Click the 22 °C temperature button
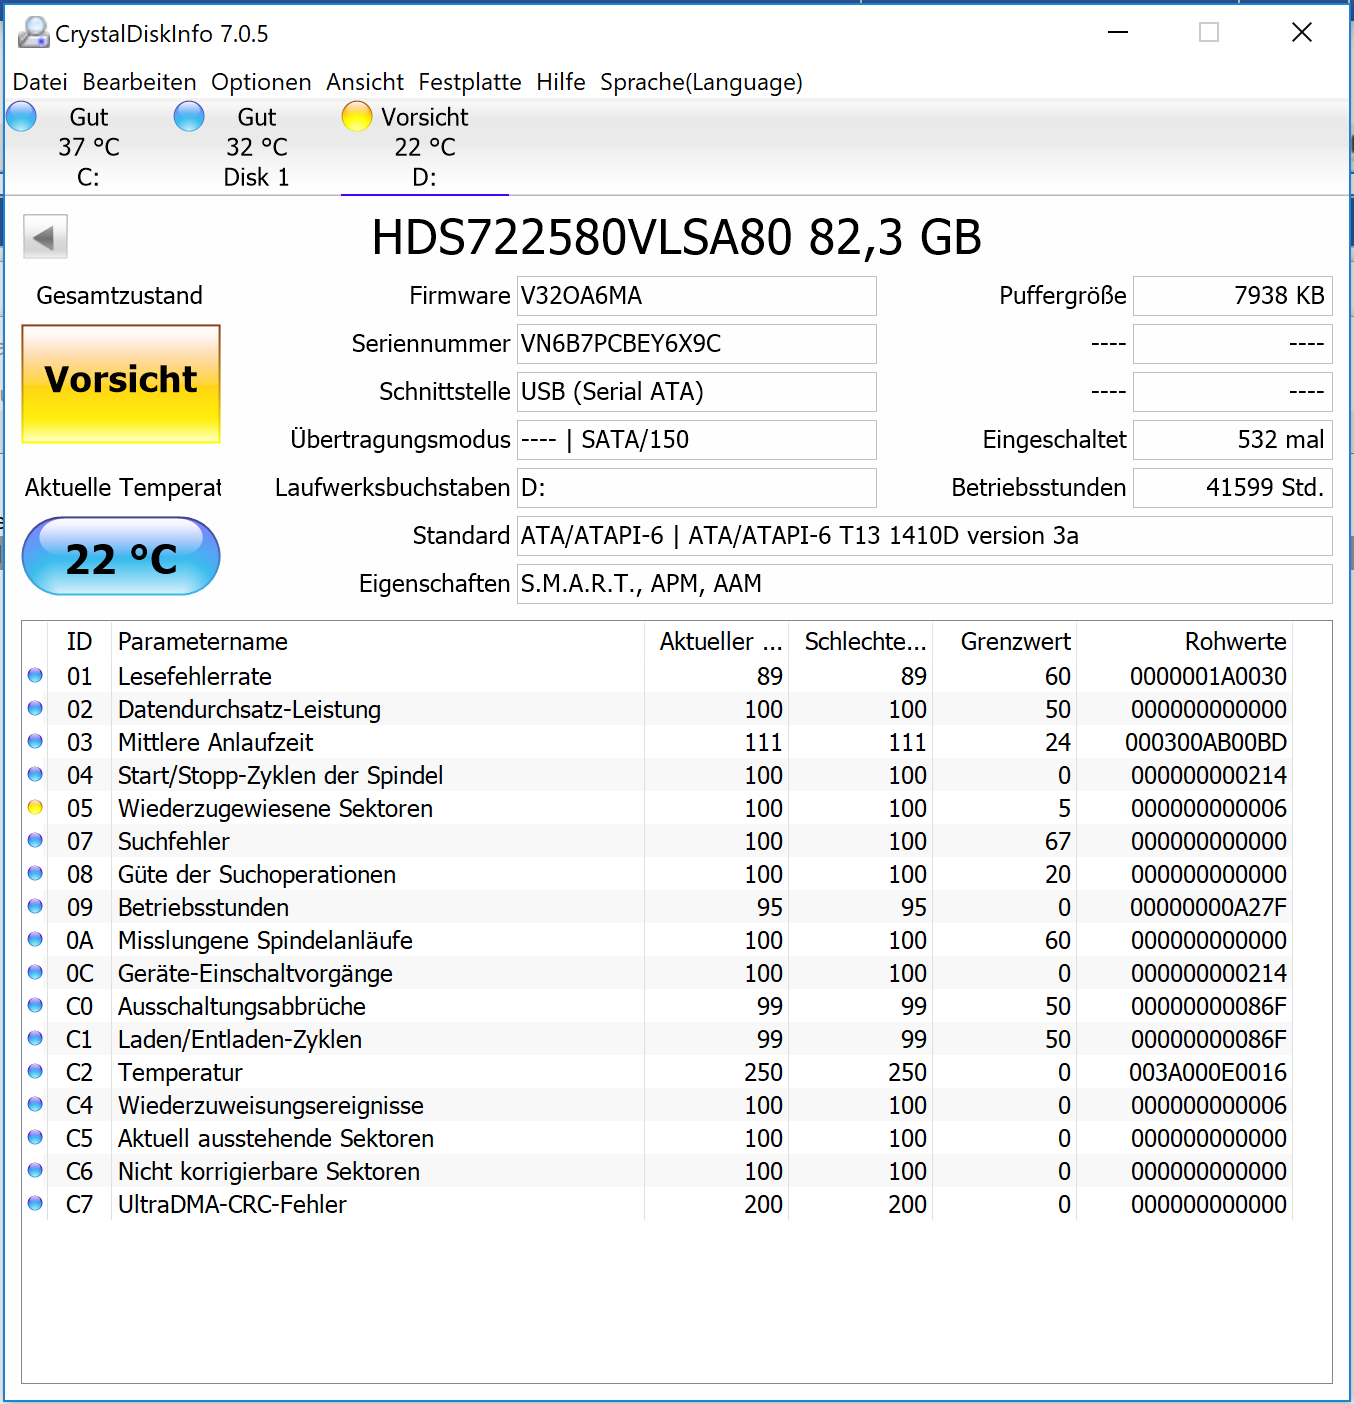This screenshot has height=1404, width=1354. pos(121,556)
